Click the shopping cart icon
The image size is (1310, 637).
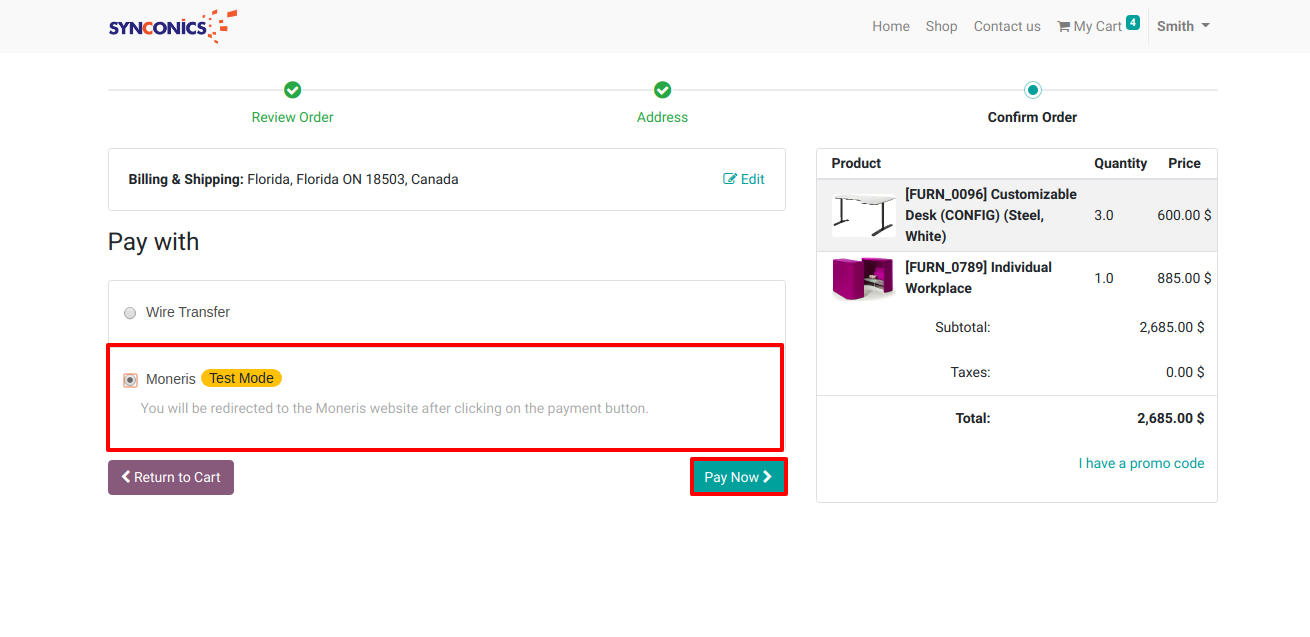coord(1063,27)
